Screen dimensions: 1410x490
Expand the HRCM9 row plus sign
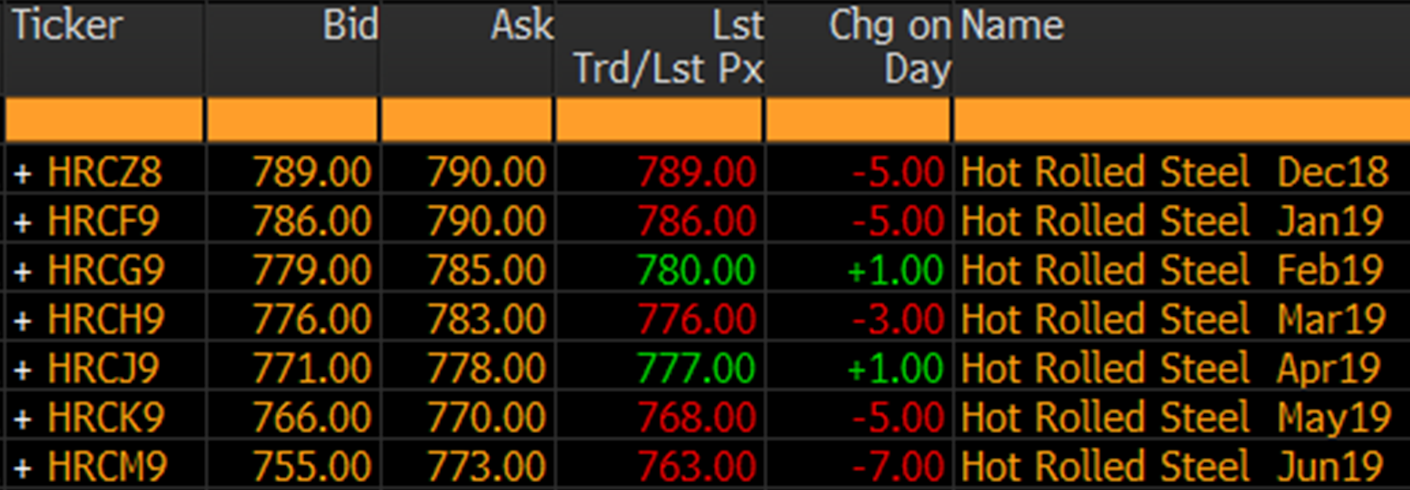coord(22,466)
